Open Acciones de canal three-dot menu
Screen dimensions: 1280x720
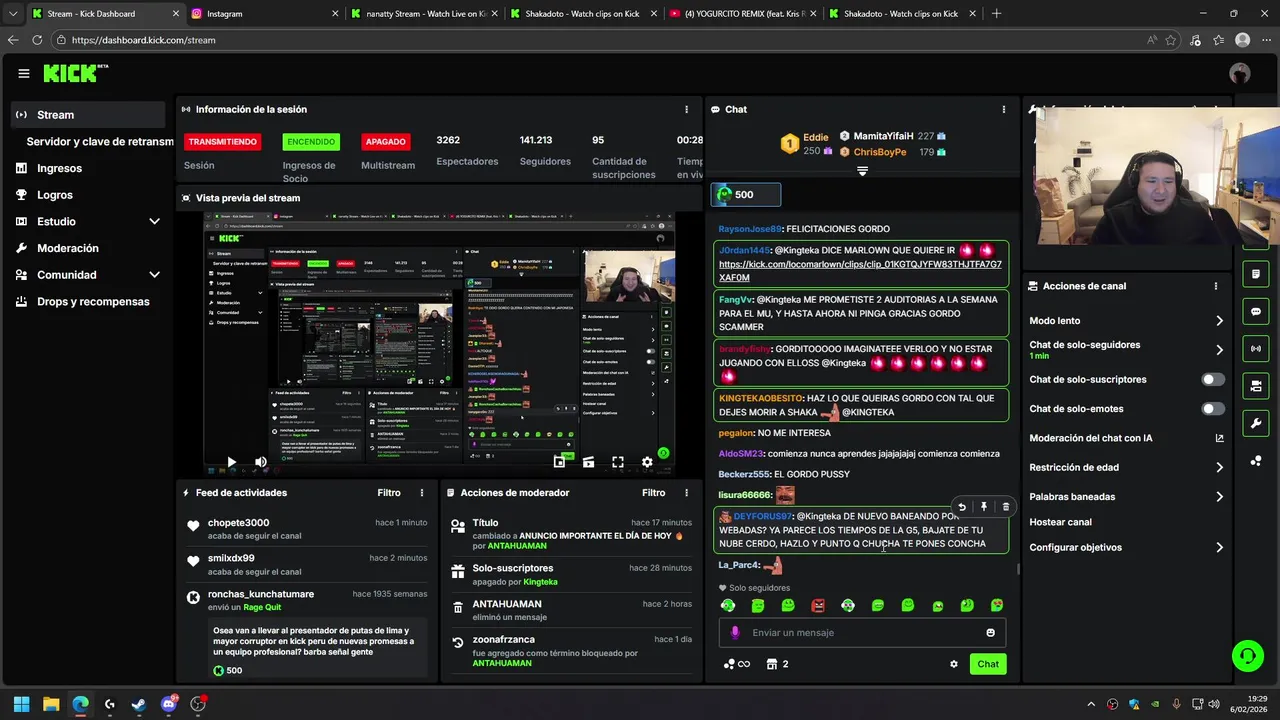(1216, 286)
